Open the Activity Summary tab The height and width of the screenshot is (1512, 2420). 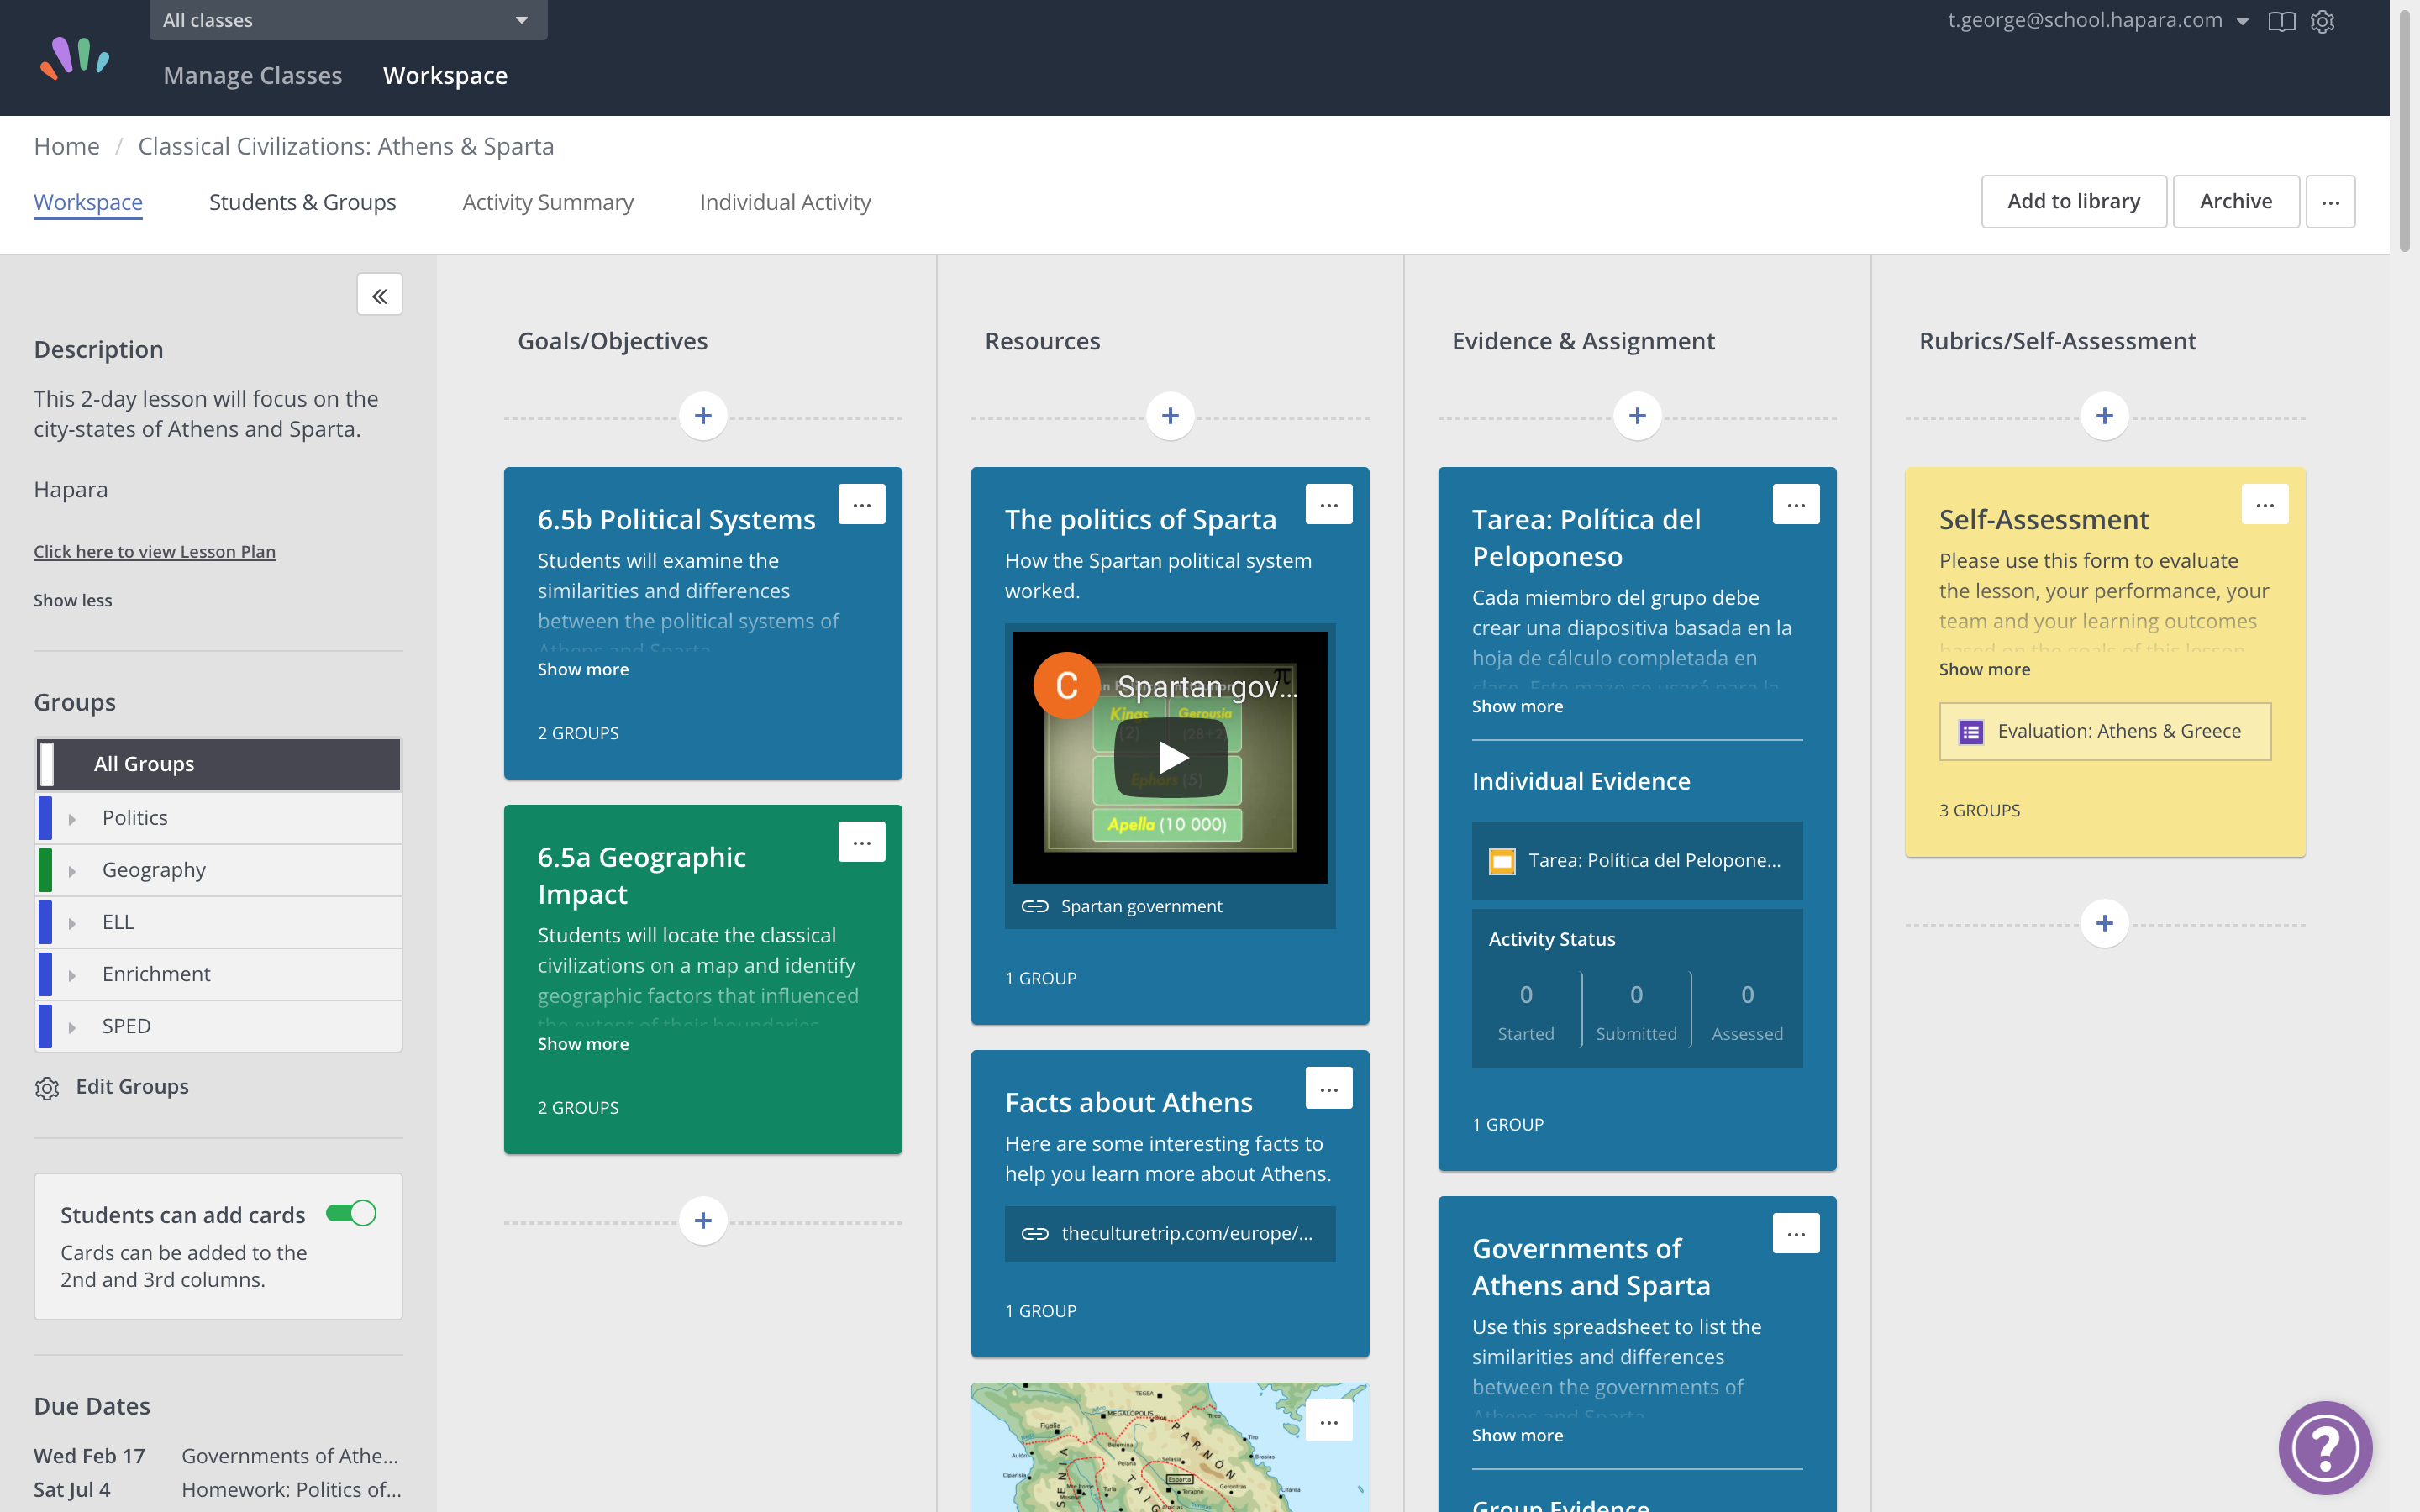point(547,202)
